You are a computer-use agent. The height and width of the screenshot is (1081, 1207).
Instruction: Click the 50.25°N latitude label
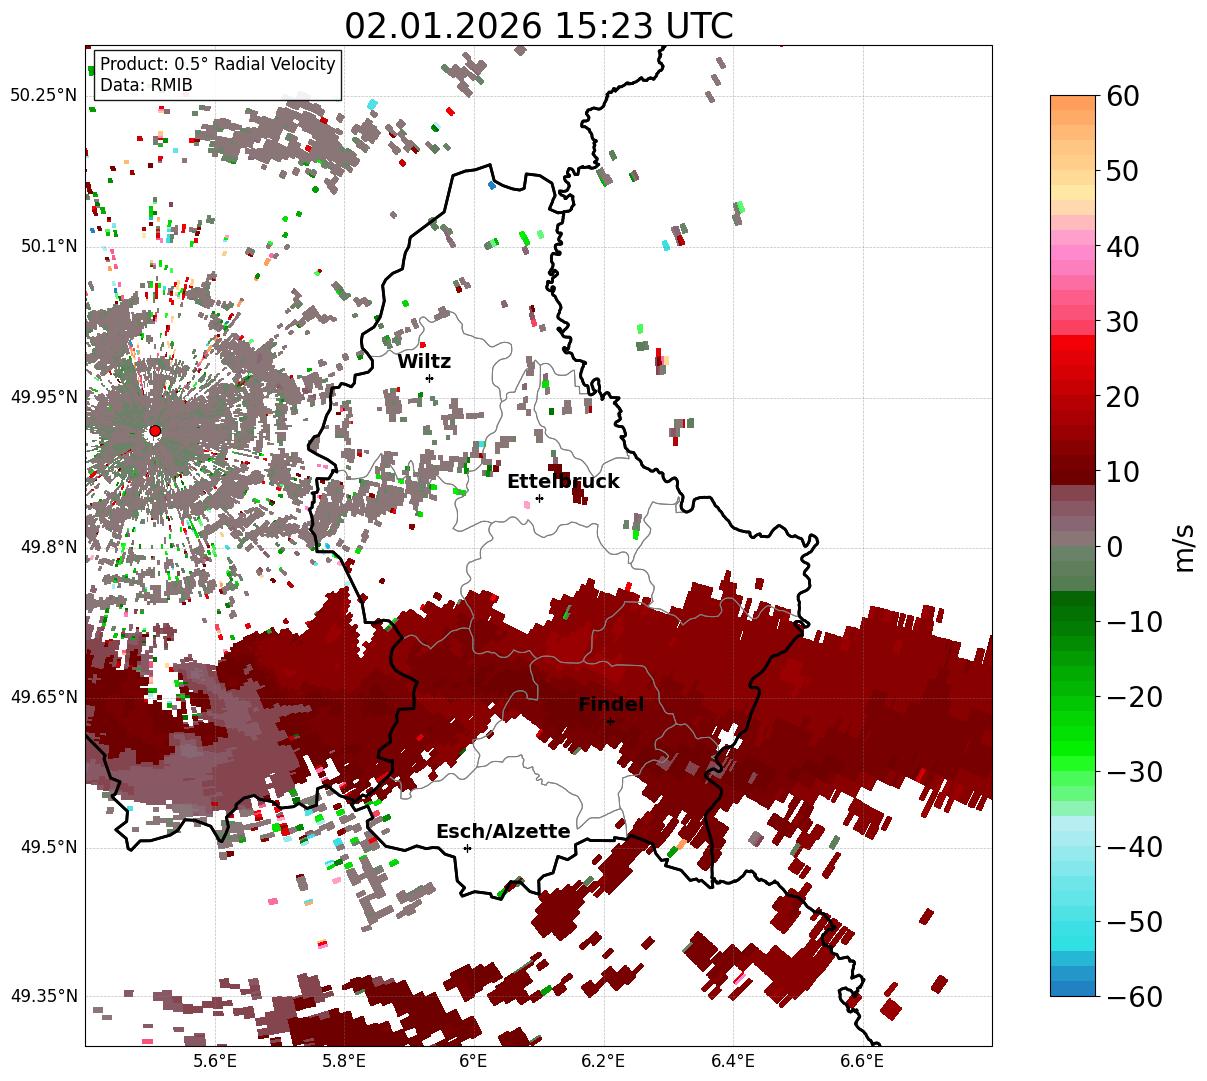pyautogui.click(x=44, y=96)
